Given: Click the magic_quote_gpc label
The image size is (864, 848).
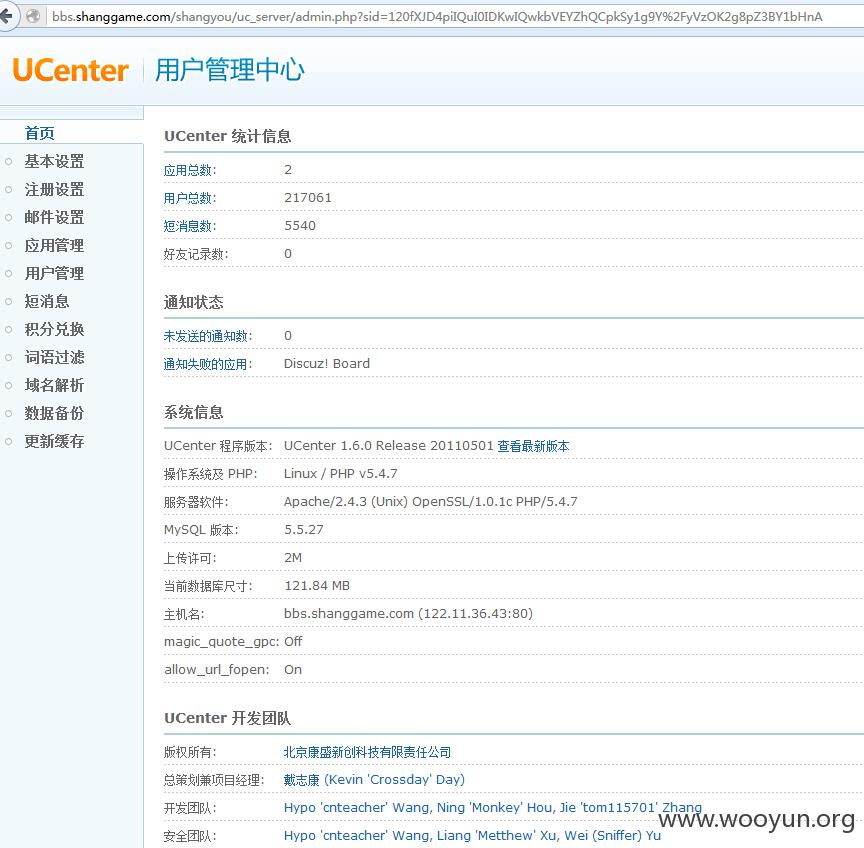Looking at the screenshot, I should coord(222,642).
